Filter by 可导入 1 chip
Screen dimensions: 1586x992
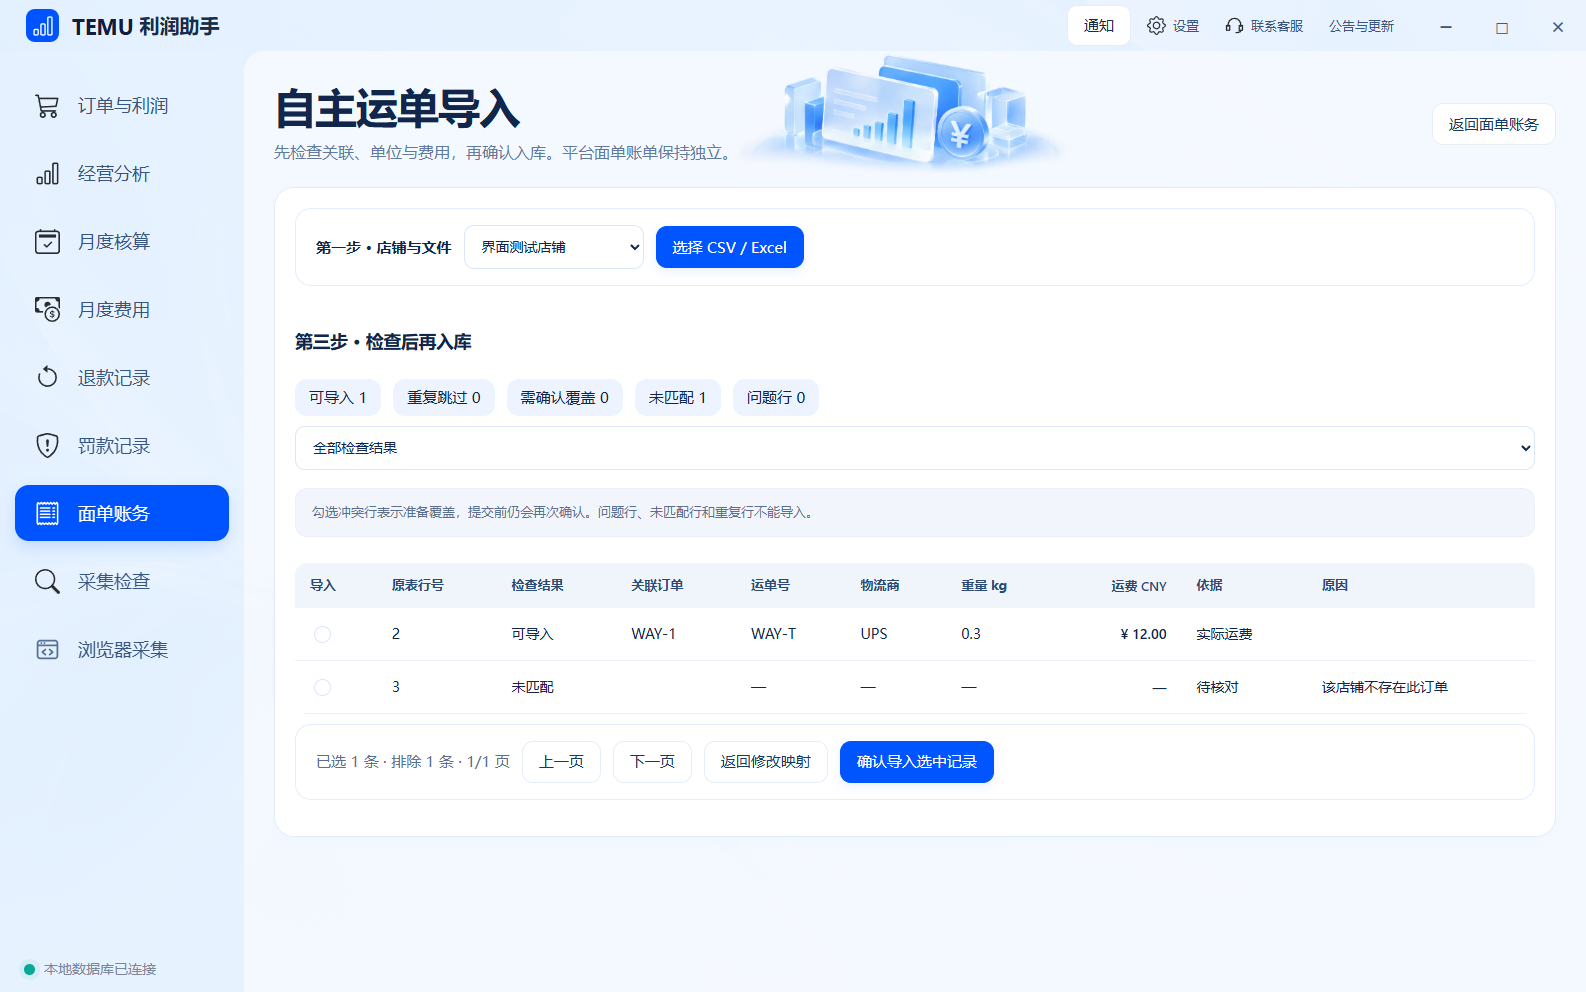[338, 398]
